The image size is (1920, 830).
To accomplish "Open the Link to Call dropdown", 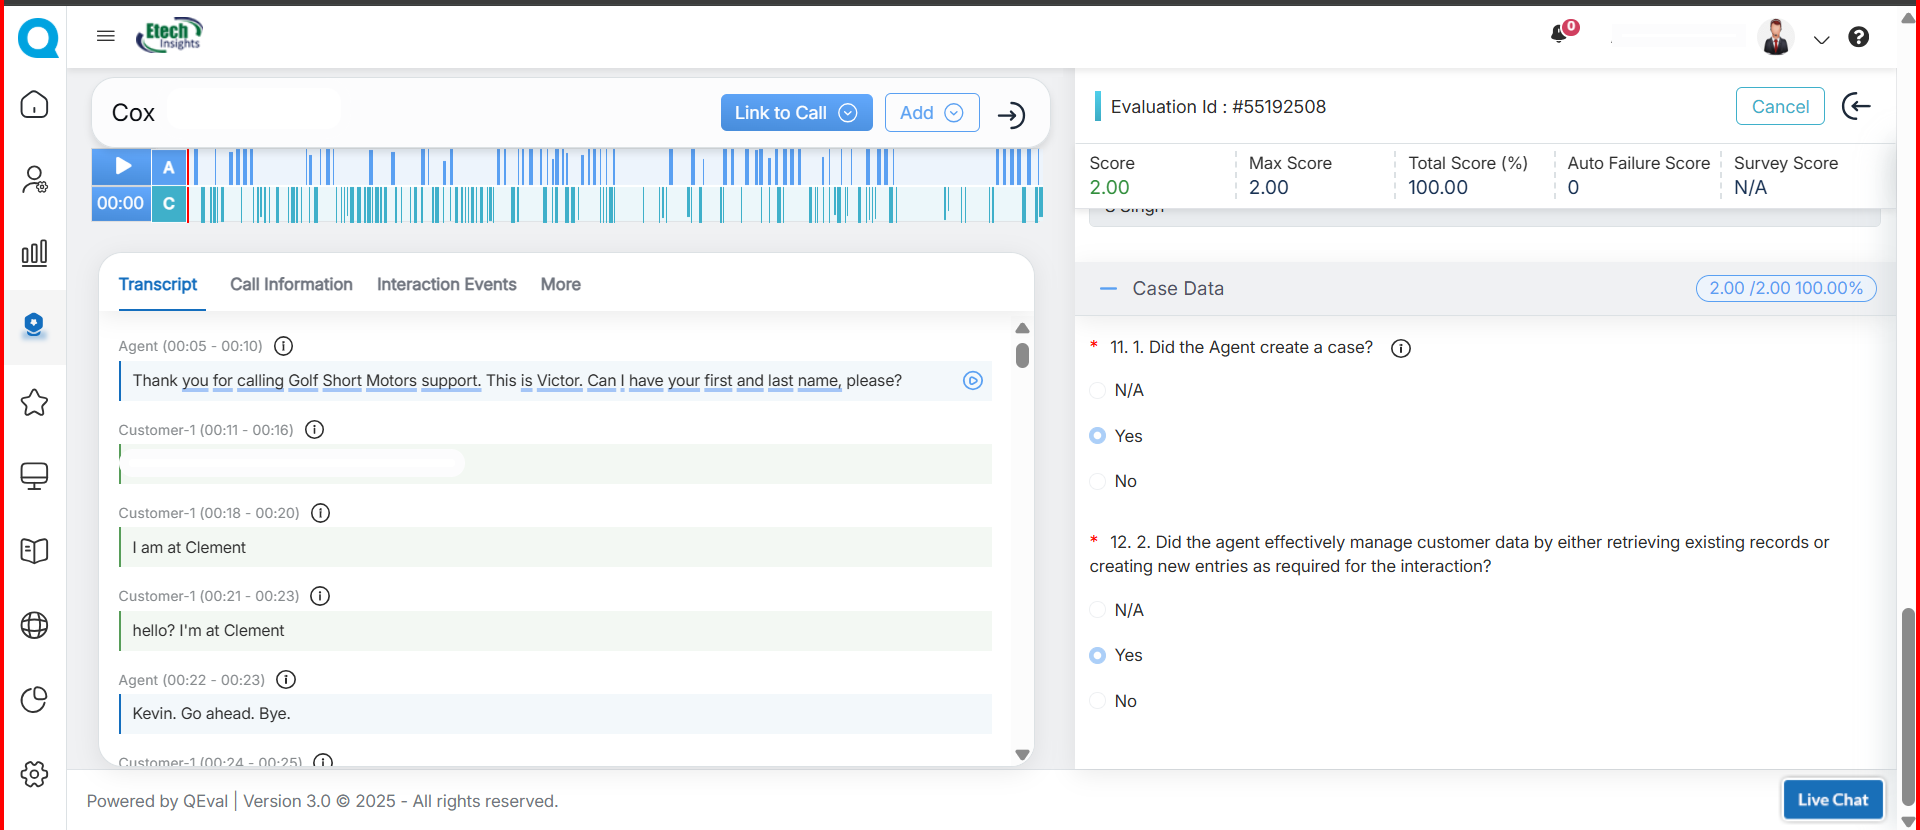I will coord(796,113).
